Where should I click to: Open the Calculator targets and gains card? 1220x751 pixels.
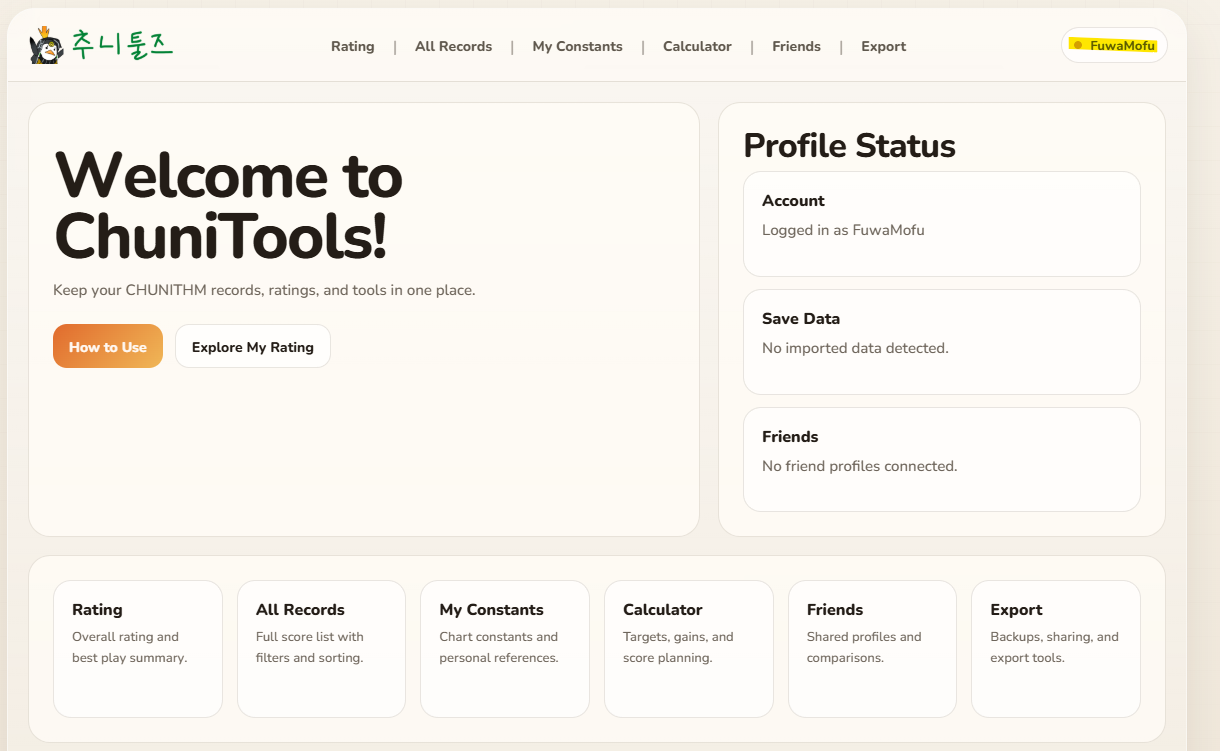point(688,648)
